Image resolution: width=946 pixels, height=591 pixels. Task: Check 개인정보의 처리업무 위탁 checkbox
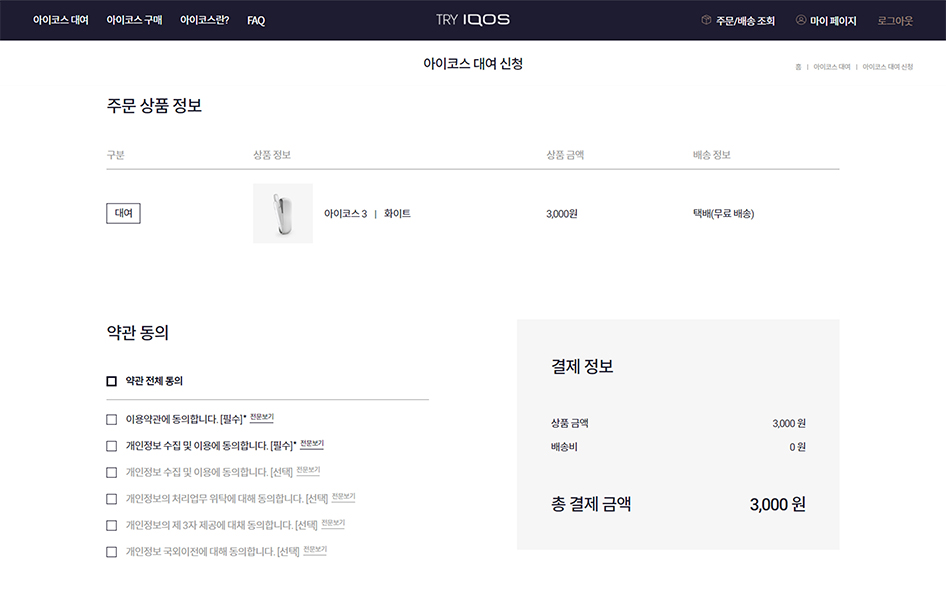coord(112,499)
